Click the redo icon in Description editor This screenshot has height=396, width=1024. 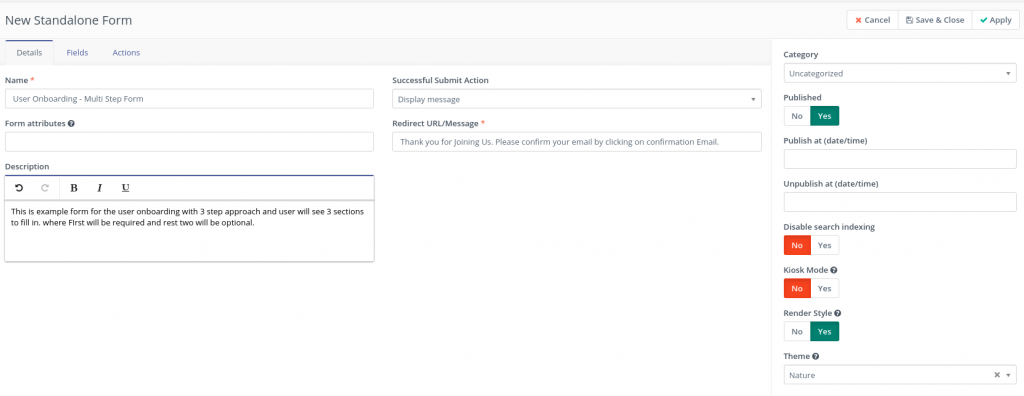45,188
